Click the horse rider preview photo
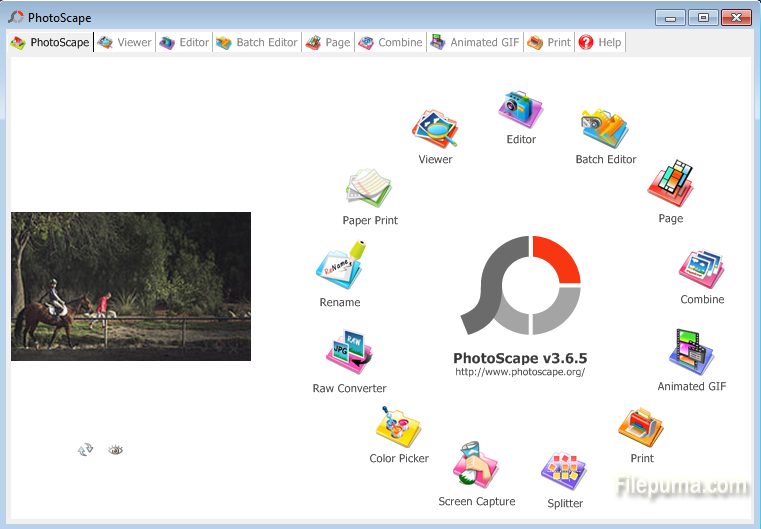761x529 pixels. click(x=131, y=286)
